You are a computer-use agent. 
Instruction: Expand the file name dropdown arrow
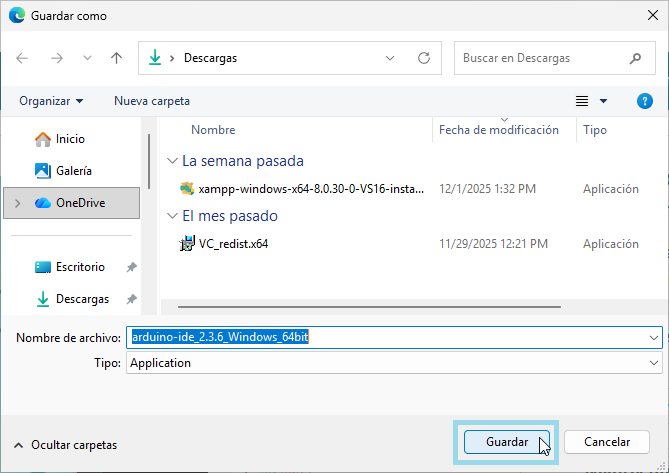654,337
